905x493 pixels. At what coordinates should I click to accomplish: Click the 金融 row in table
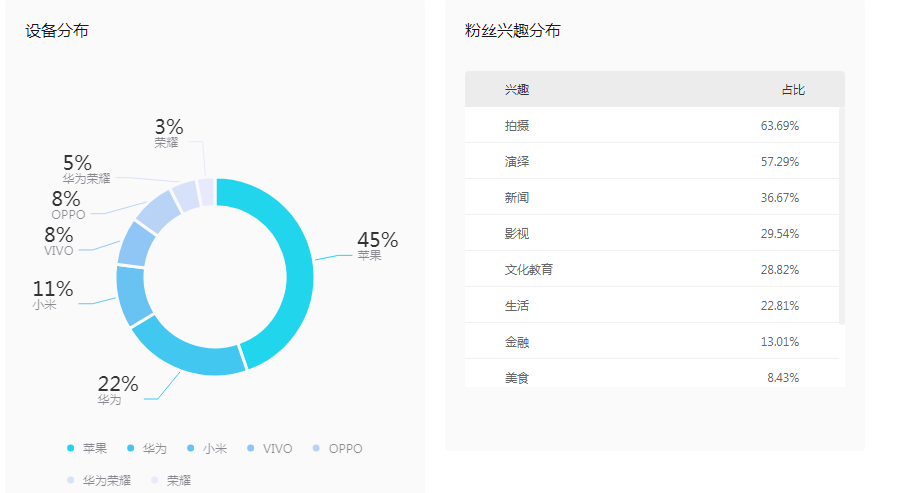650,341
